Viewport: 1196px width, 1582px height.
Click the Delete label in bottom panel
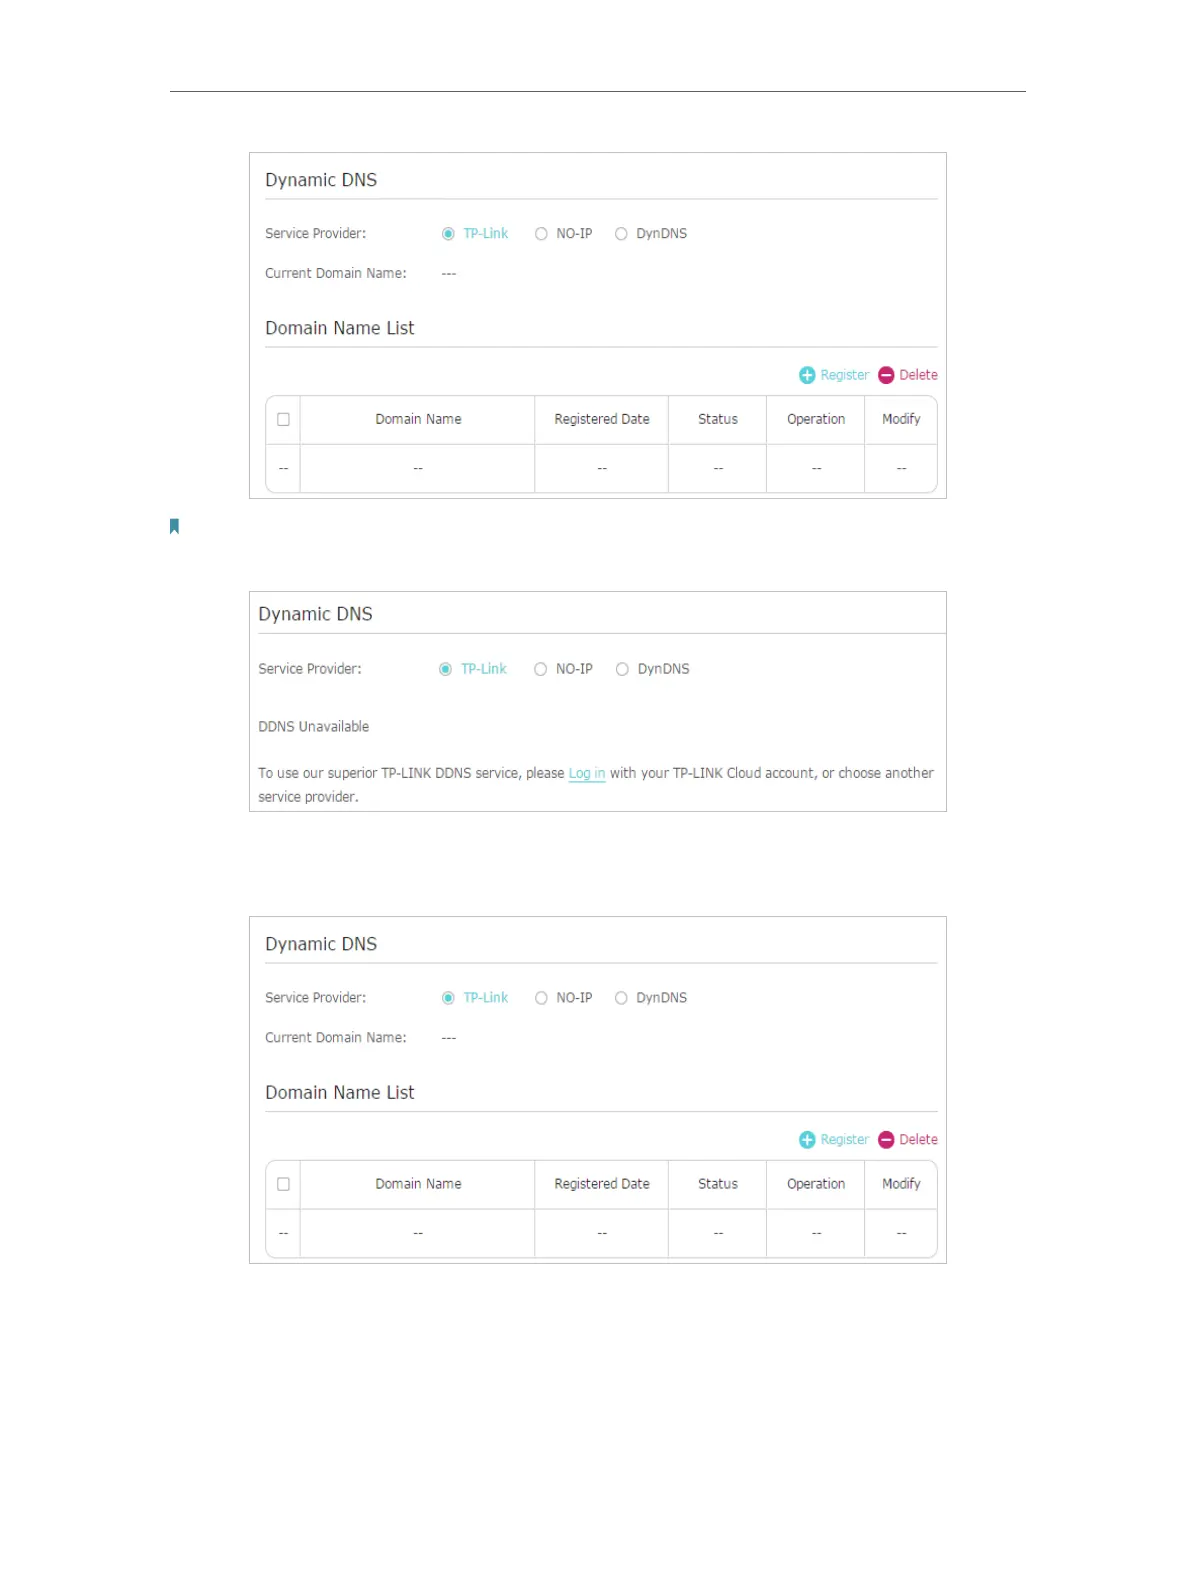[x=918, y=1140]
